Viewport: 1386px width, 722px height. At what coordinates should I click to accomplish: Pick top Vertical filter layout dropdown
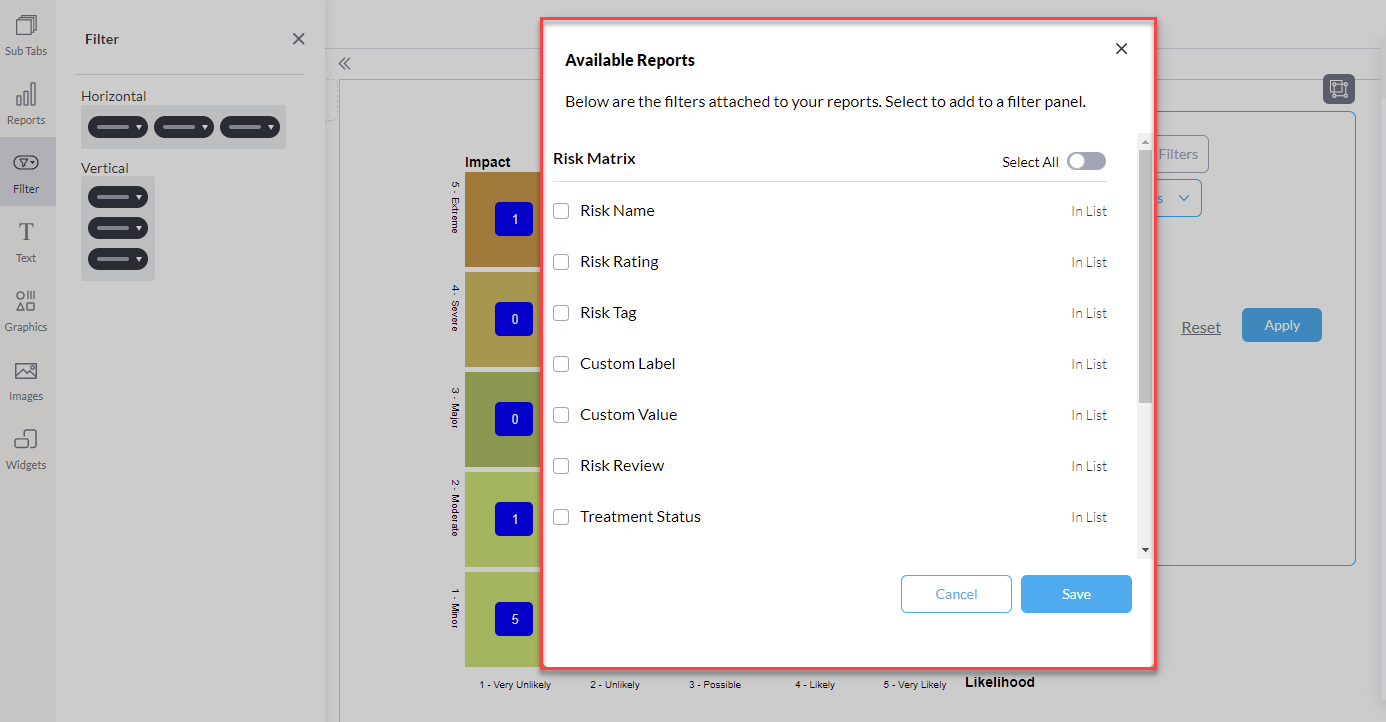pyautogui.click(x=118, y=197)
